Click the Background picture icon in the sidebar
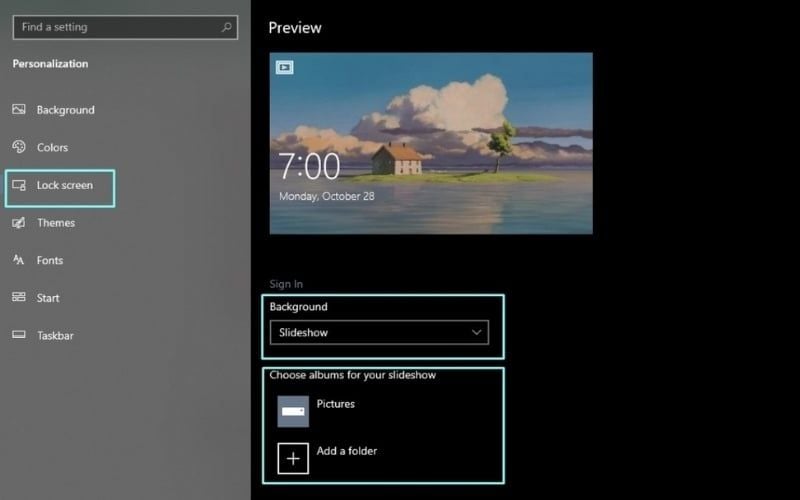 [x=19, y=110]
